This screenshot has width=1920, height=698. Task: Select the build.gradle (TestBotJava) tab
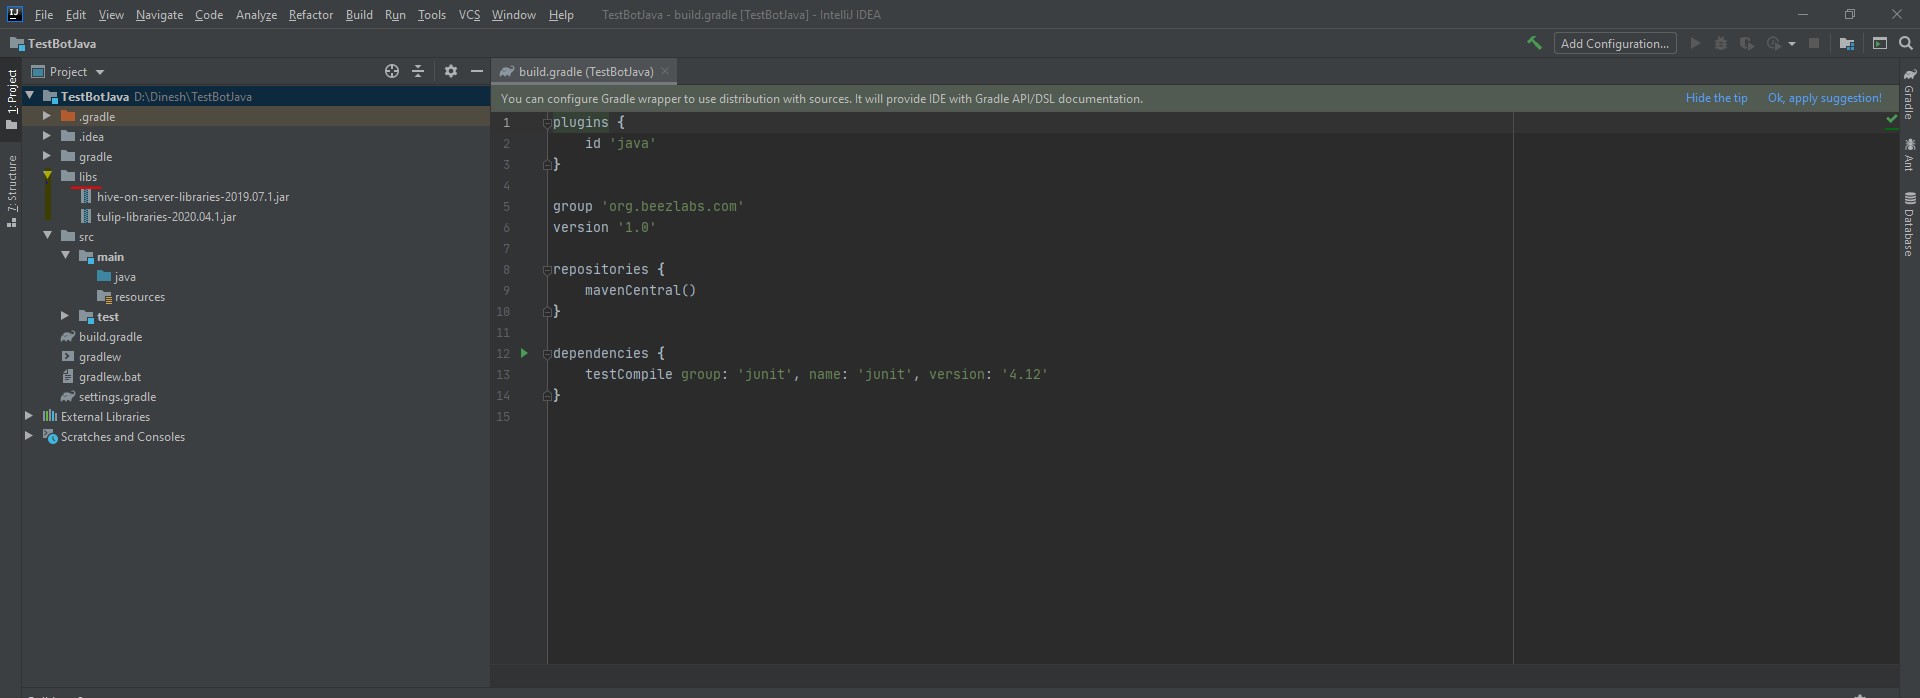(585, 71)
